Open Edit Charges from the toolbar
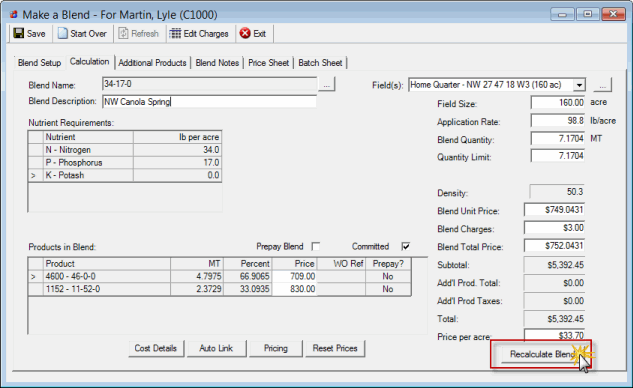Image resolution: width=633 pixels, height=388 pixels. pos(199,34)
